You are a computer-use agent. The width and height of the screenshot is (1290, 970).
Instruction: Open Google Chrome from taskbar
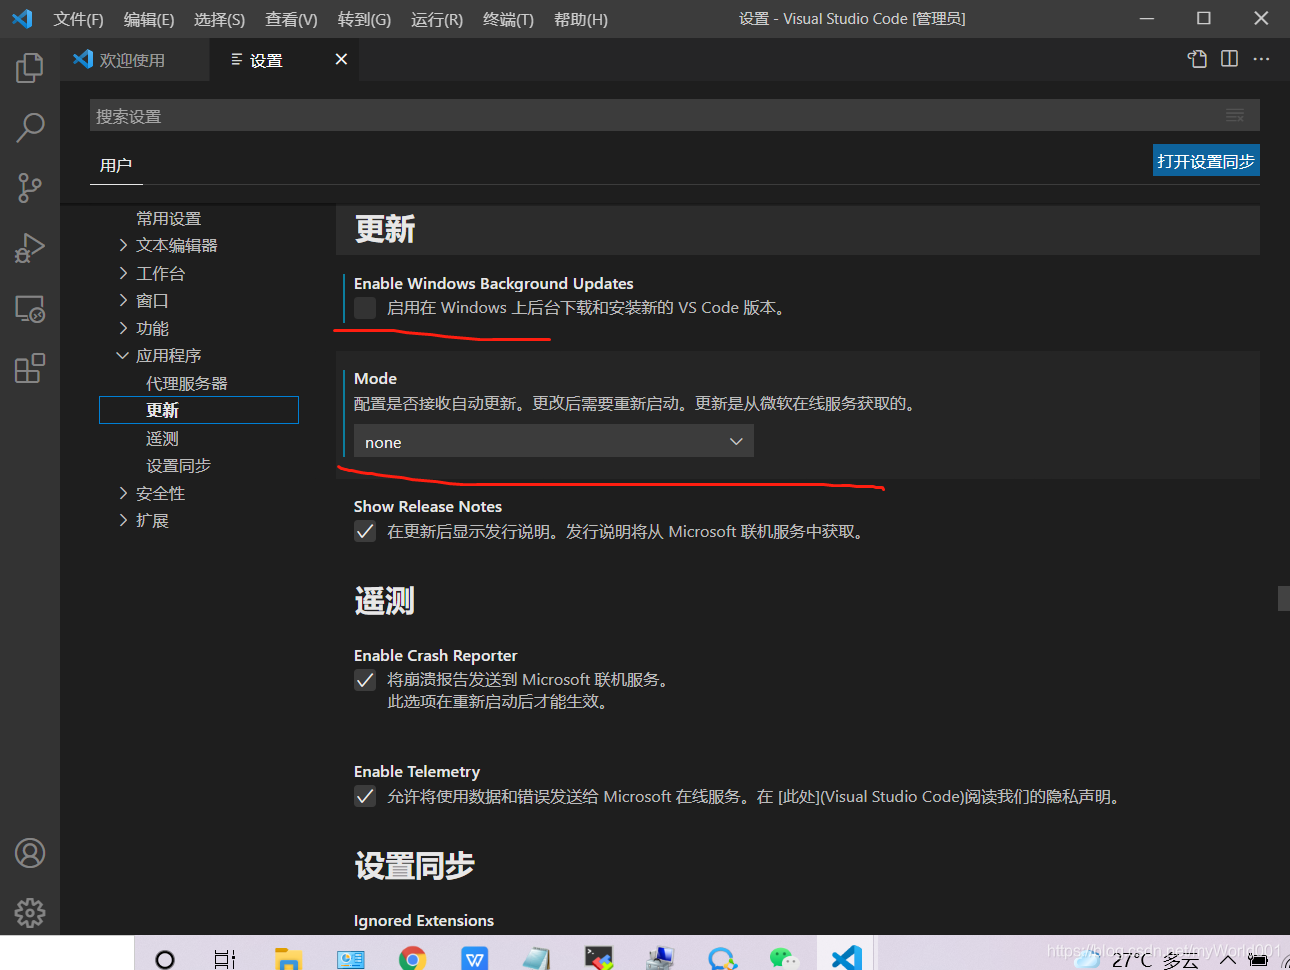(x=412, y=959)
